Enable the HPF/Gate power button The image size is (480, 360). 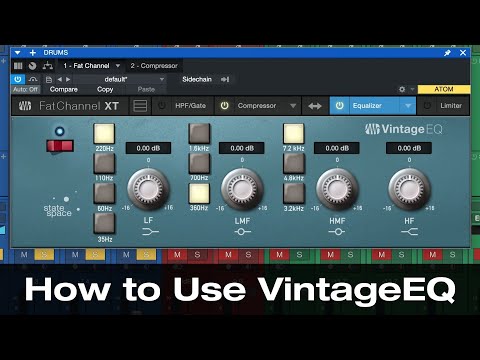[162, 106]
